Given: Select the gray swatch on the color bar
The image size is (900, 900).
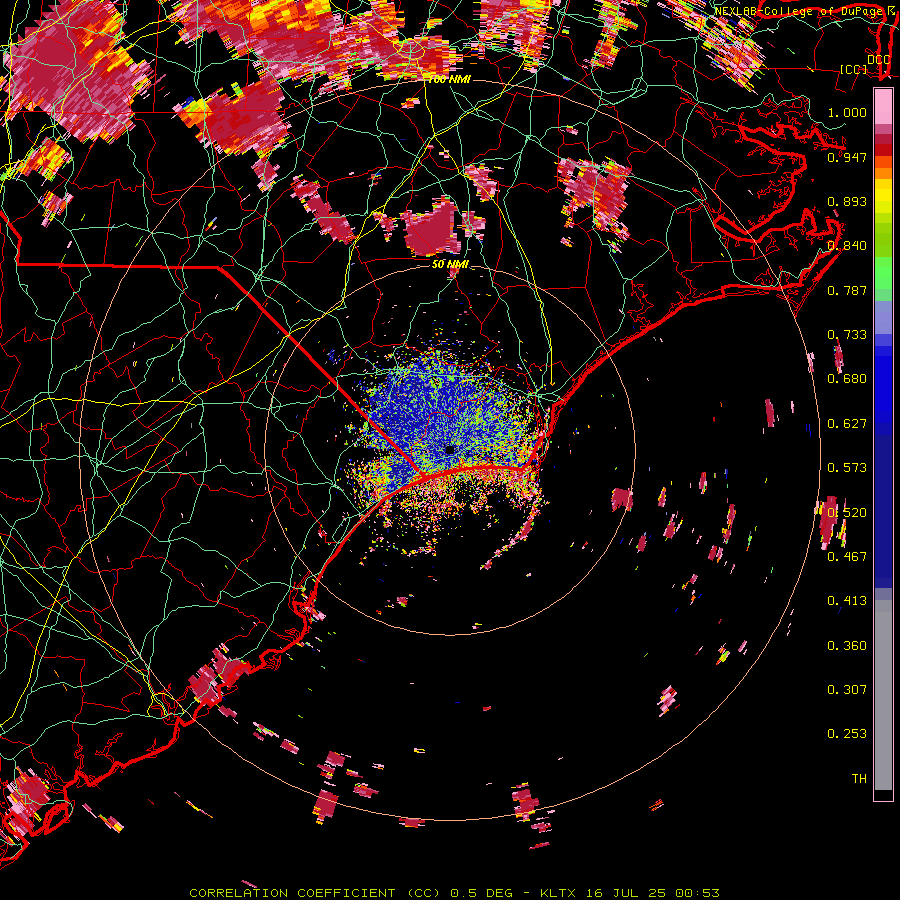Looking at the screenshot, I should 883,695.
